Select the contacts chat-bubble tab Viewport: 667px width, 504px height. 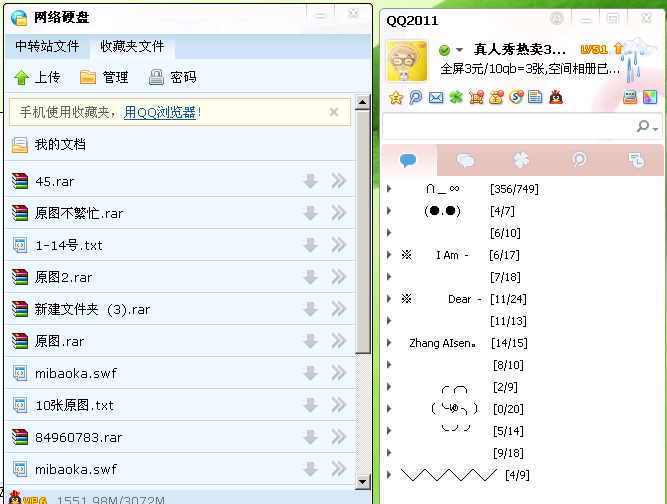pyautogui.click(x=408, y=160)
